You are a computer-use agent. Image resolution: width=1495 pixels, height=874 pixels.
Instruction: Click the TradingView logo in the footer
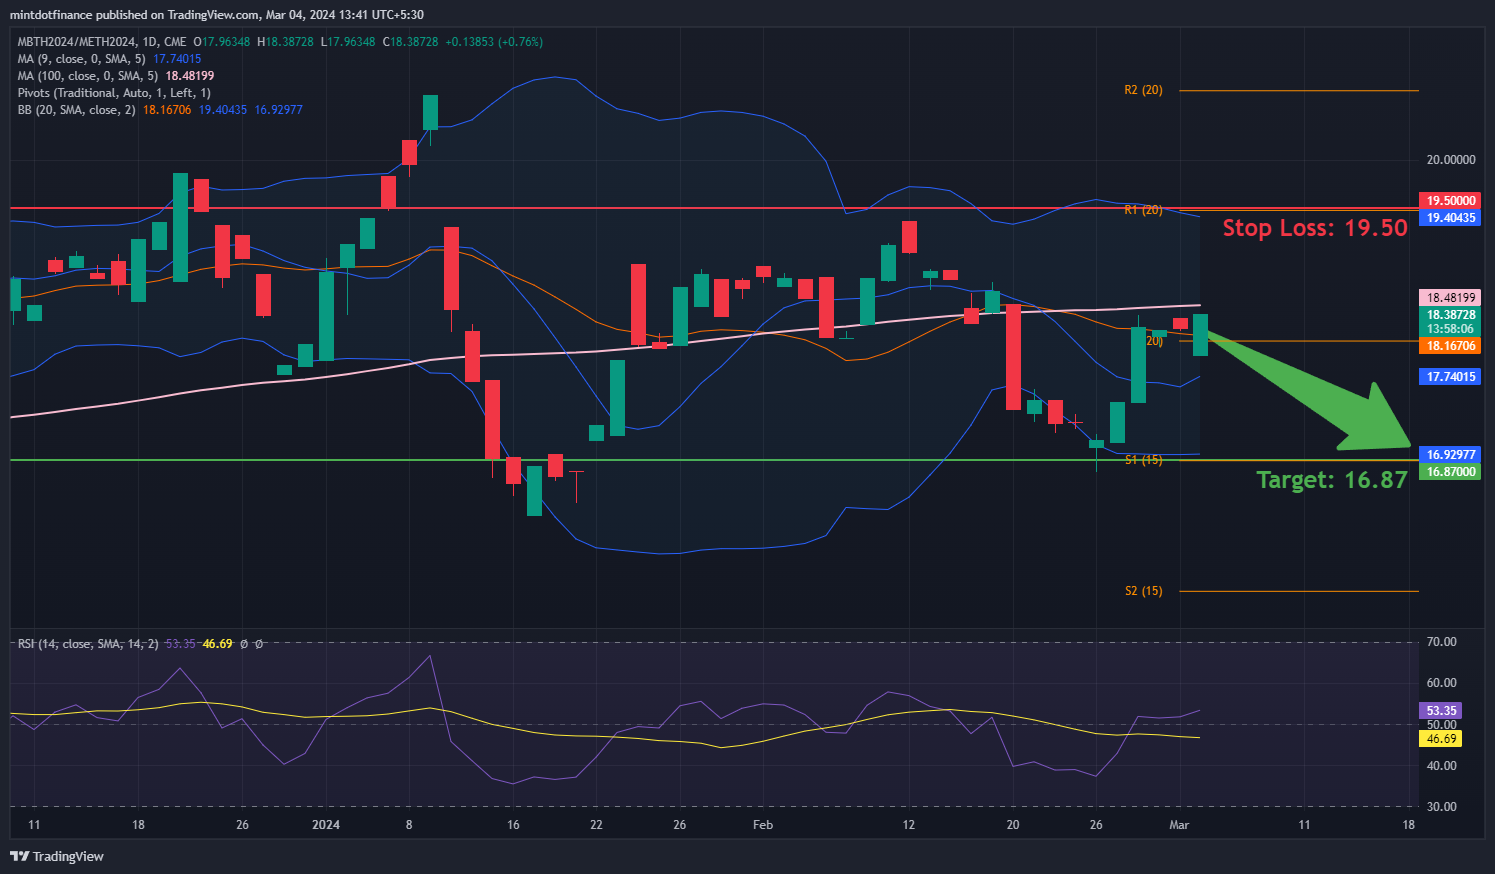pyautogui.click(x=57, y=856)
